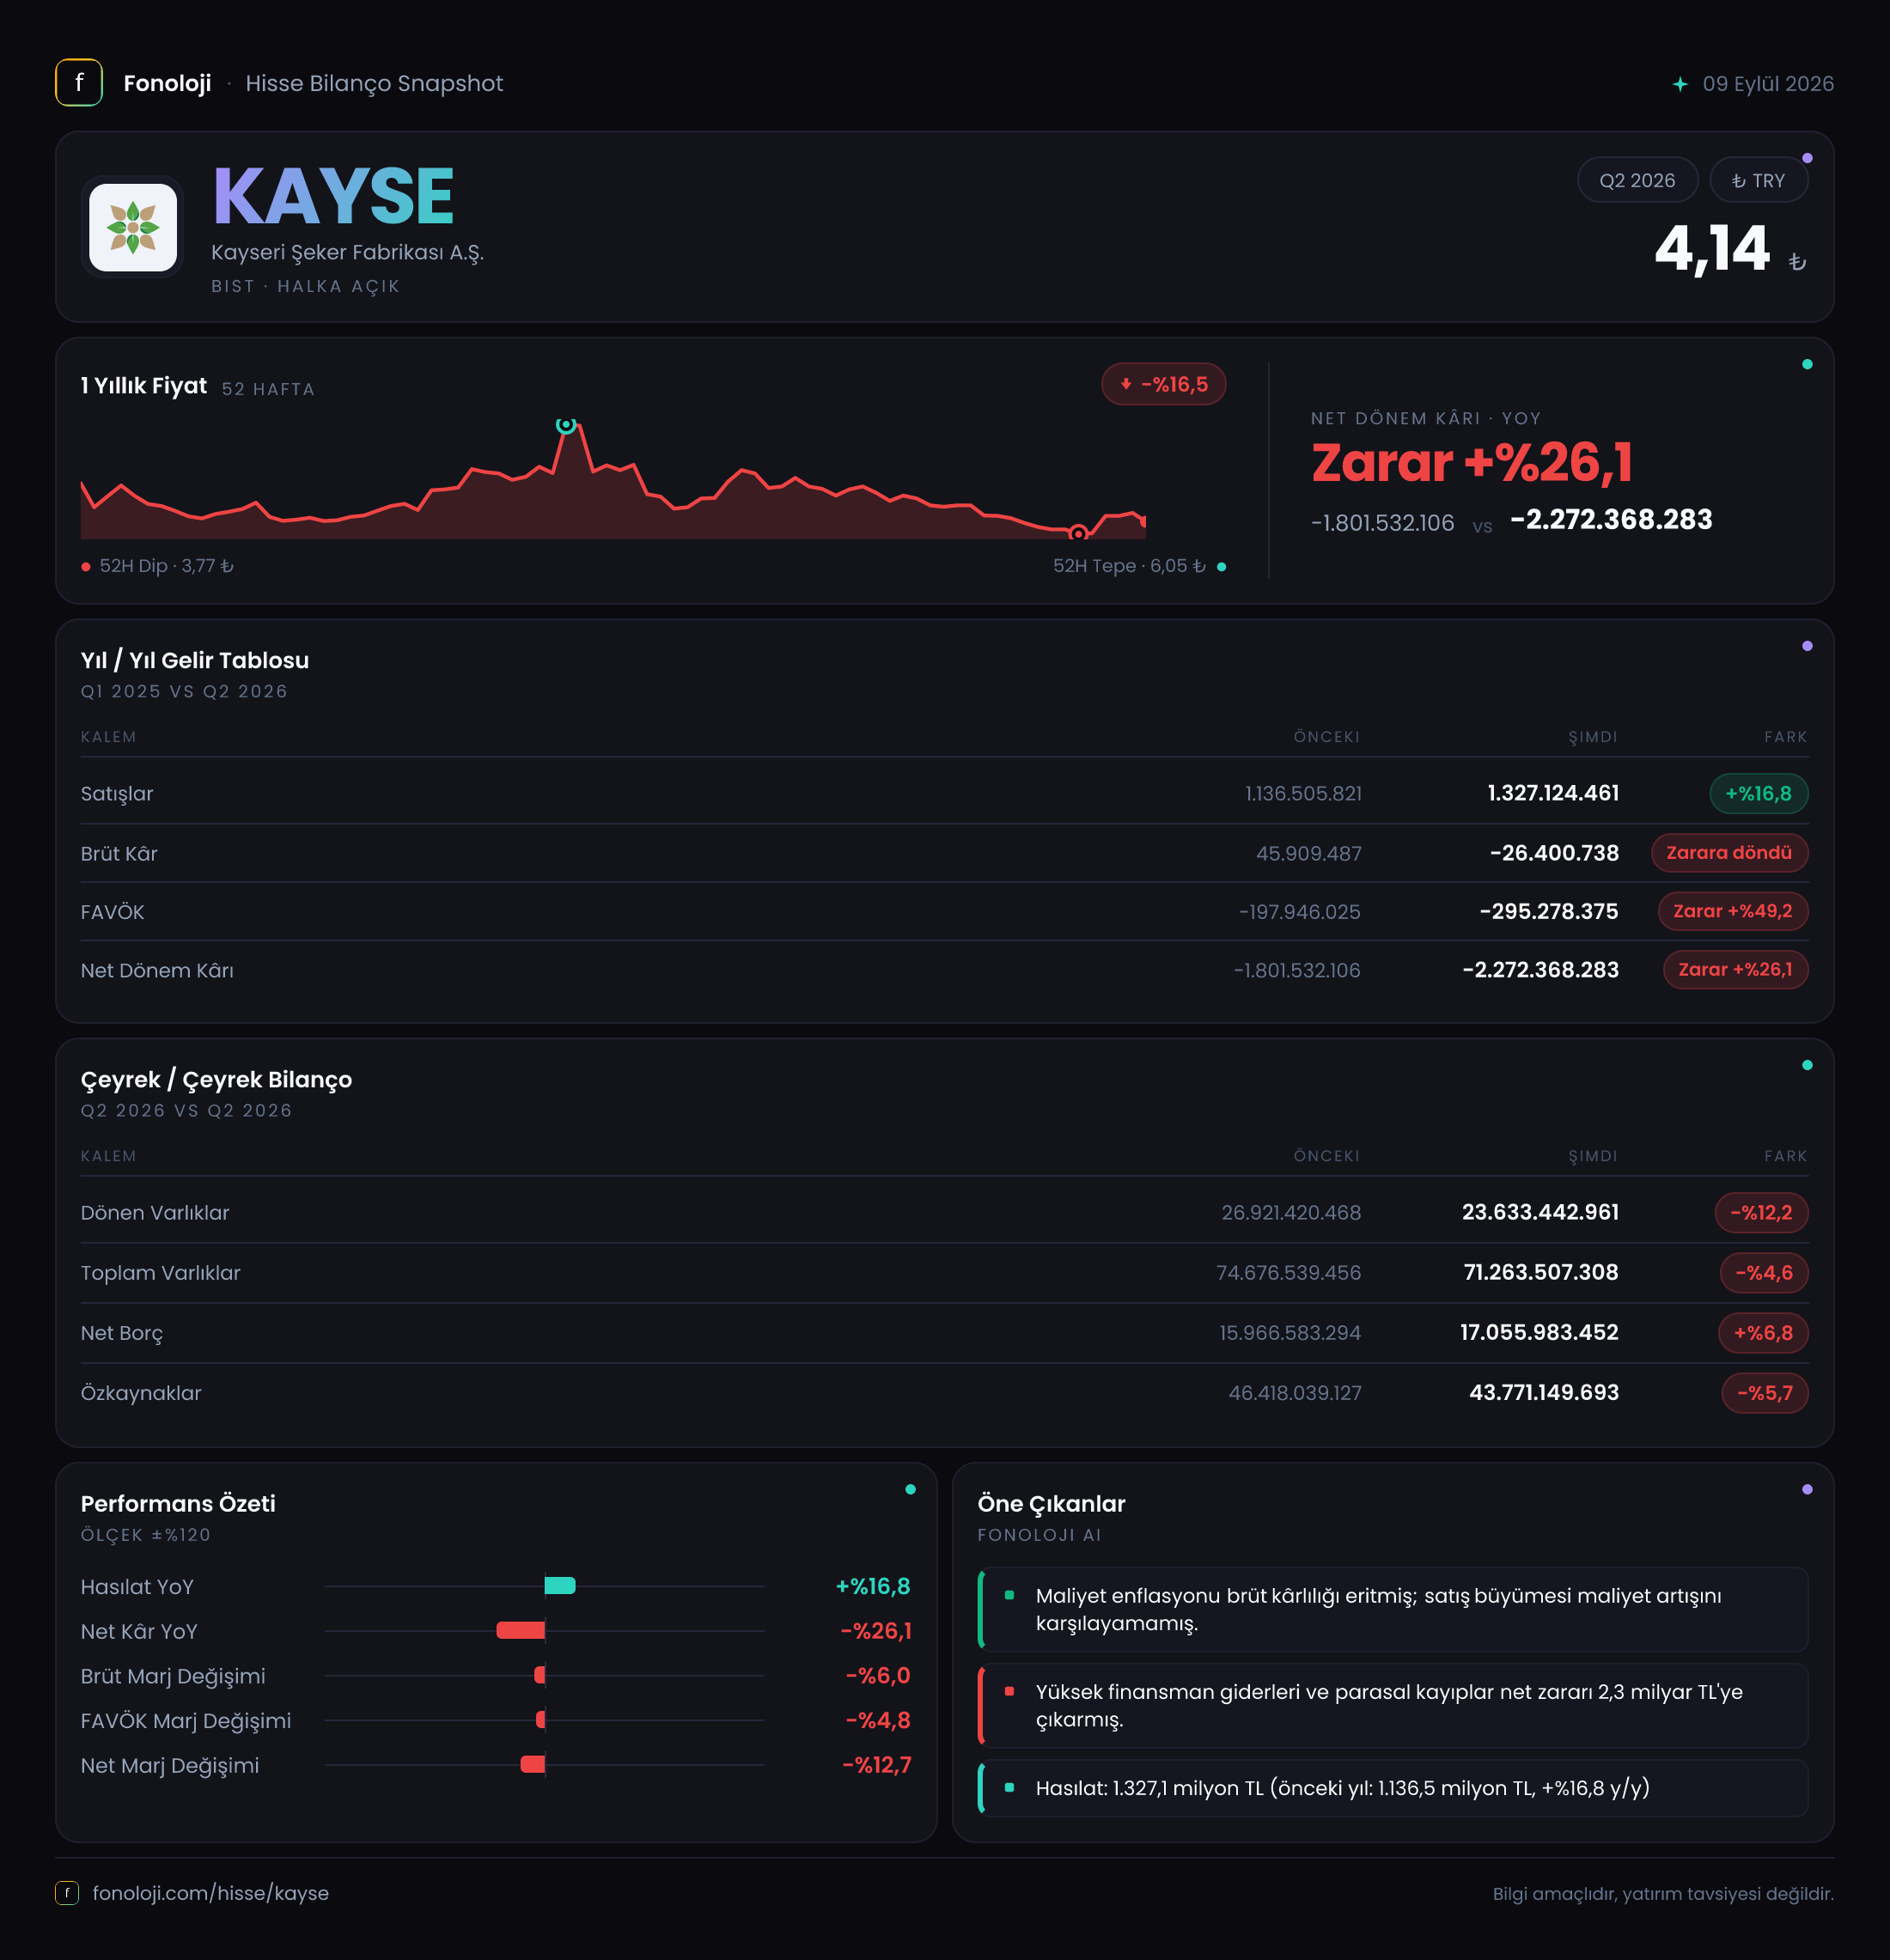1890x1960 pixels.
Task: Click the Zarara döndü badge in Brüt Kâr row
Action: coord(1729,853)
